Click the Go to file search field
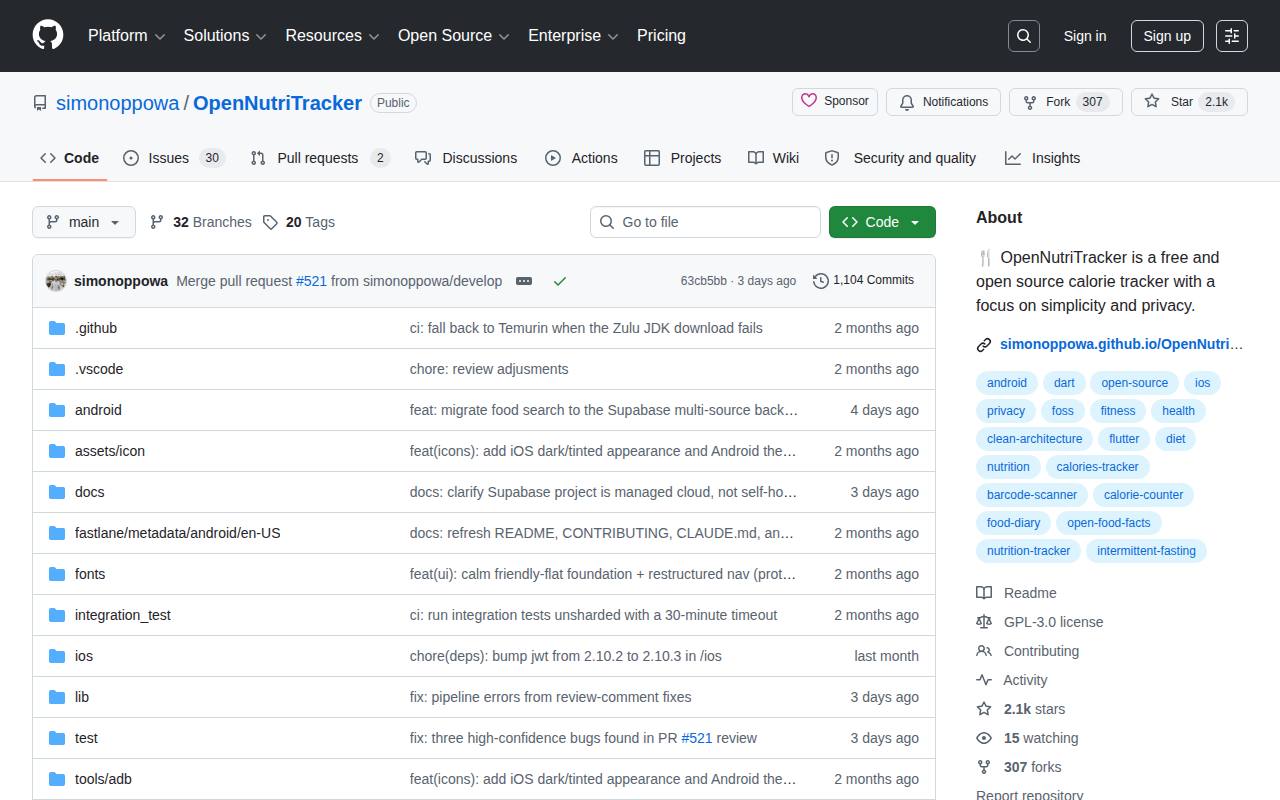 705,222
